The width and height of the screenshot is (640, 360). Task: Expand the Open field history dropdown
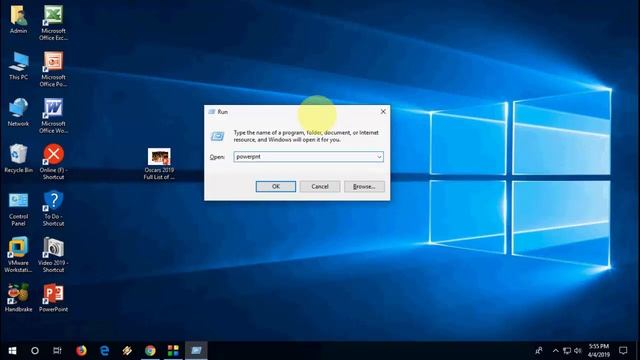(x=379, y=157)
